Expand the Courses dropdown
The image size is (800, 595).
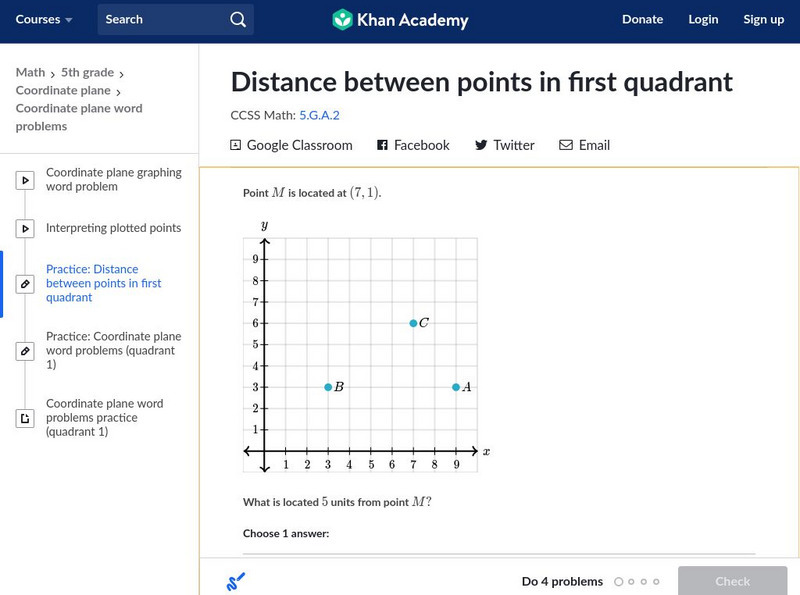44,19
